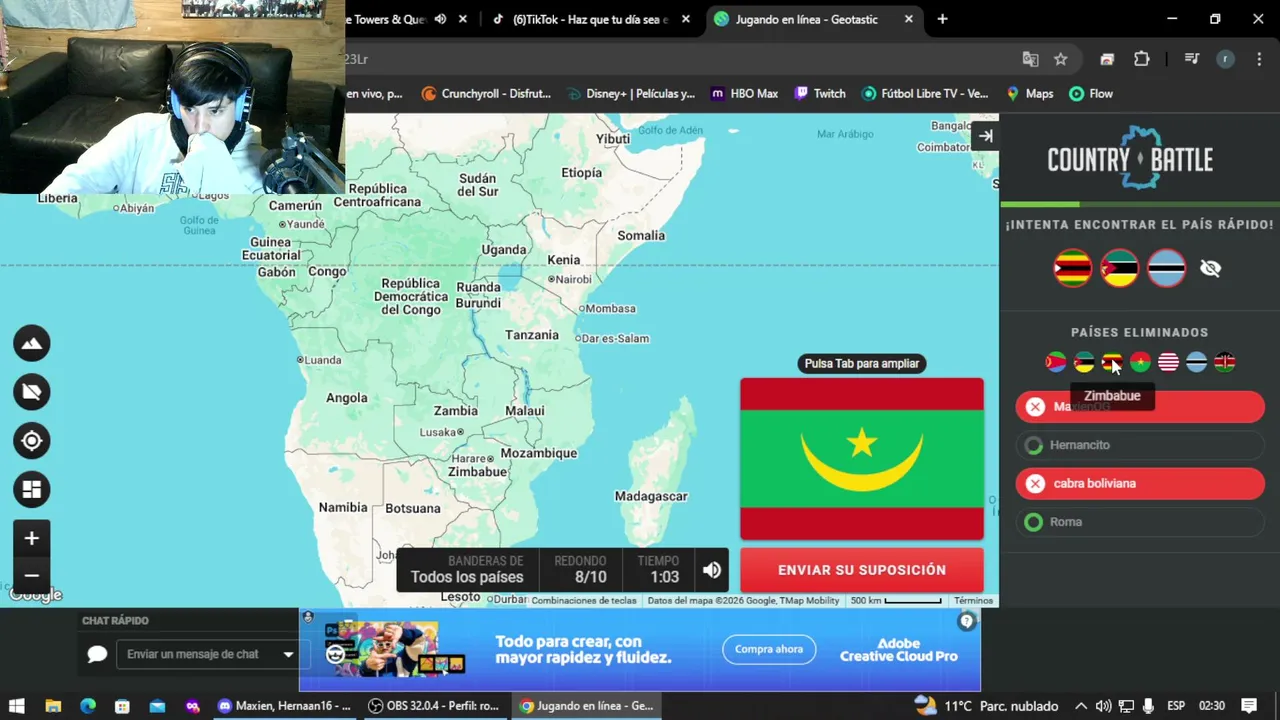Select player Roma in the list

click(1140, 522)
